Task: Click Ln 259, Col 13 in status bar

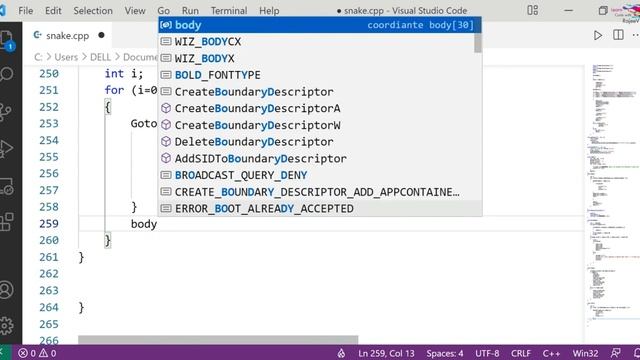Action: 386,353
